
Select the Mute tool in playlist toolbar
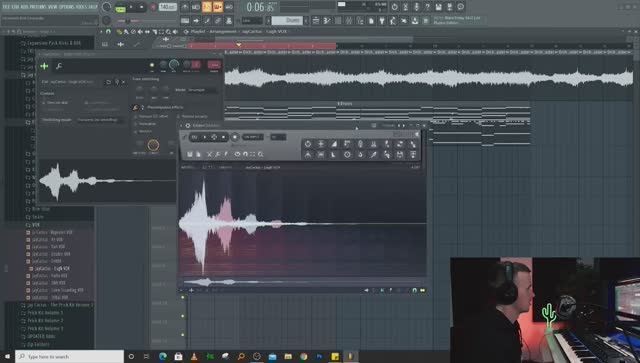[x=140, y=31]
